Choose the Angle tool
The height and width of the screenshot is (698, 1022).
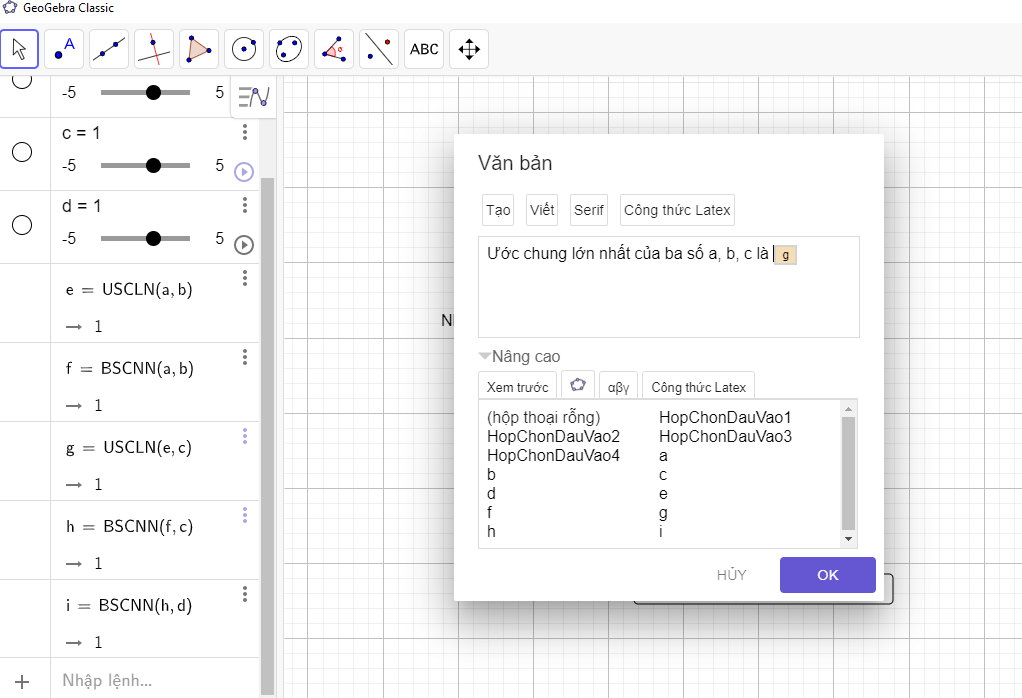(334, 48)
